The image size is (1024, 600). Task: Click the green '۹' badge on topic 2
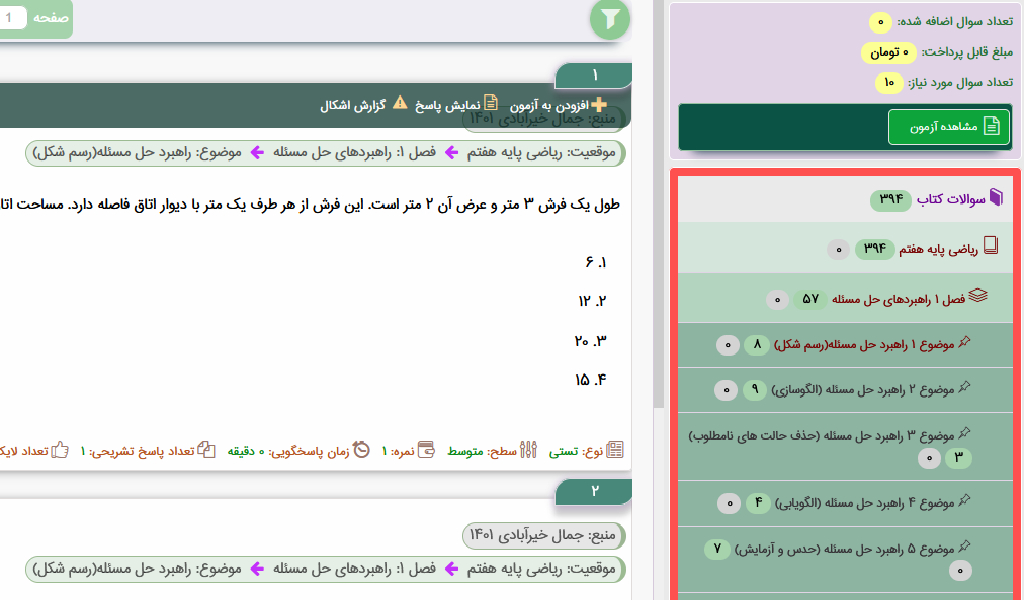point(754,390)
